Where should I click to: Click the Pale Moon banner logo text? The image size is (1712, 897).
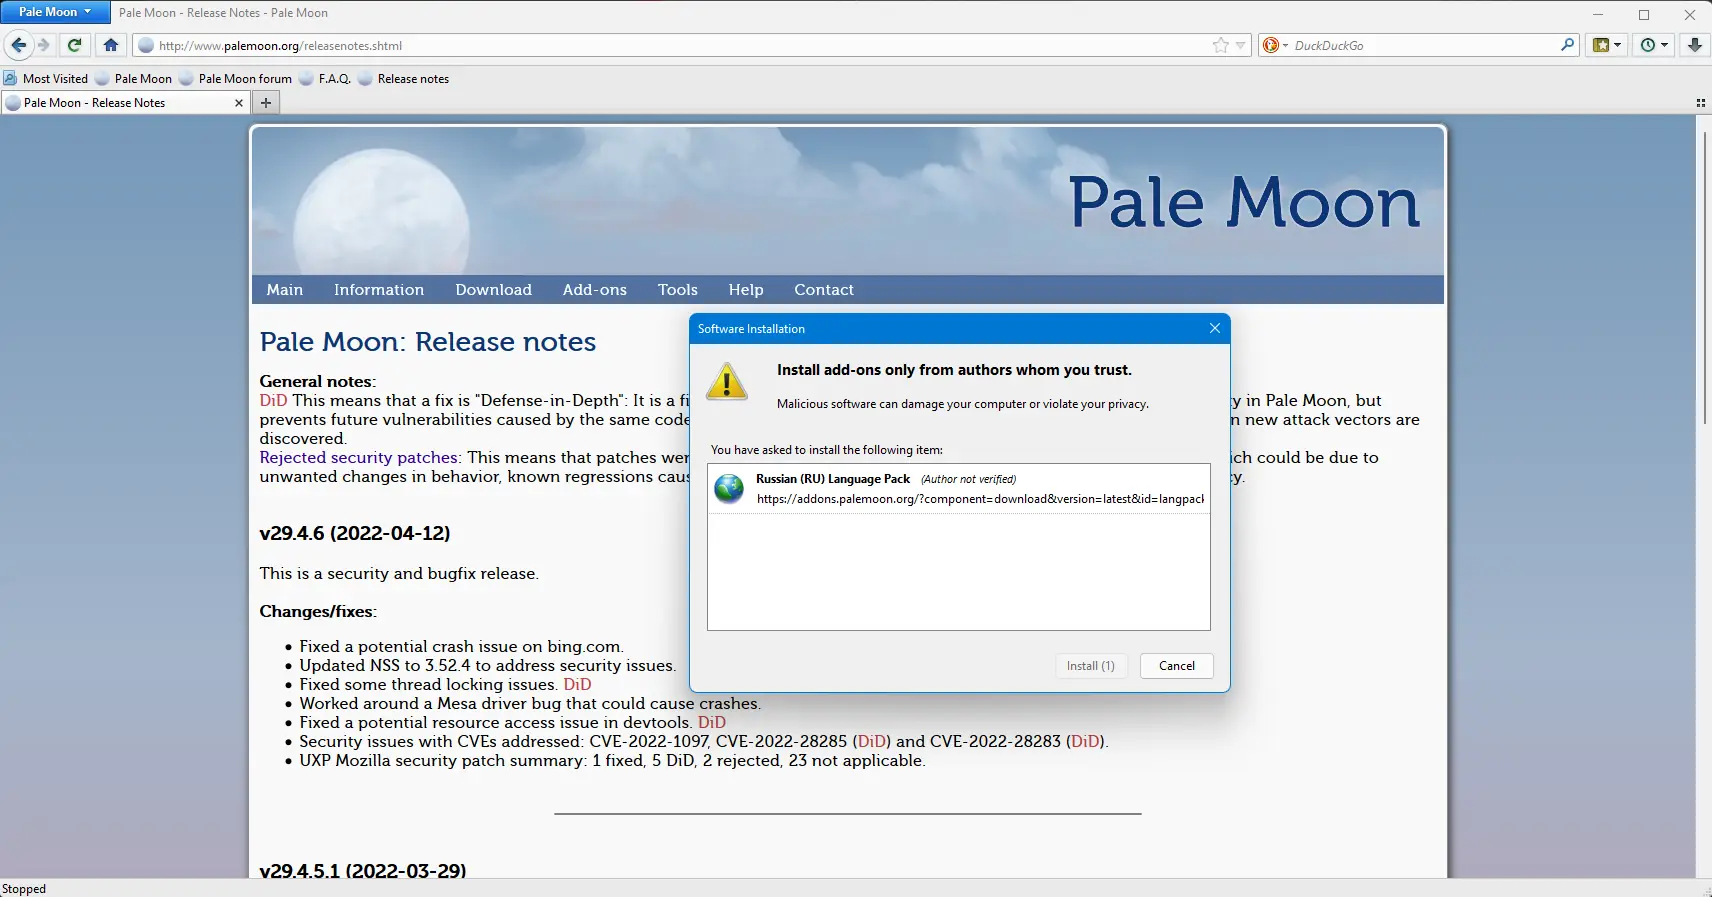(1244, 203)
